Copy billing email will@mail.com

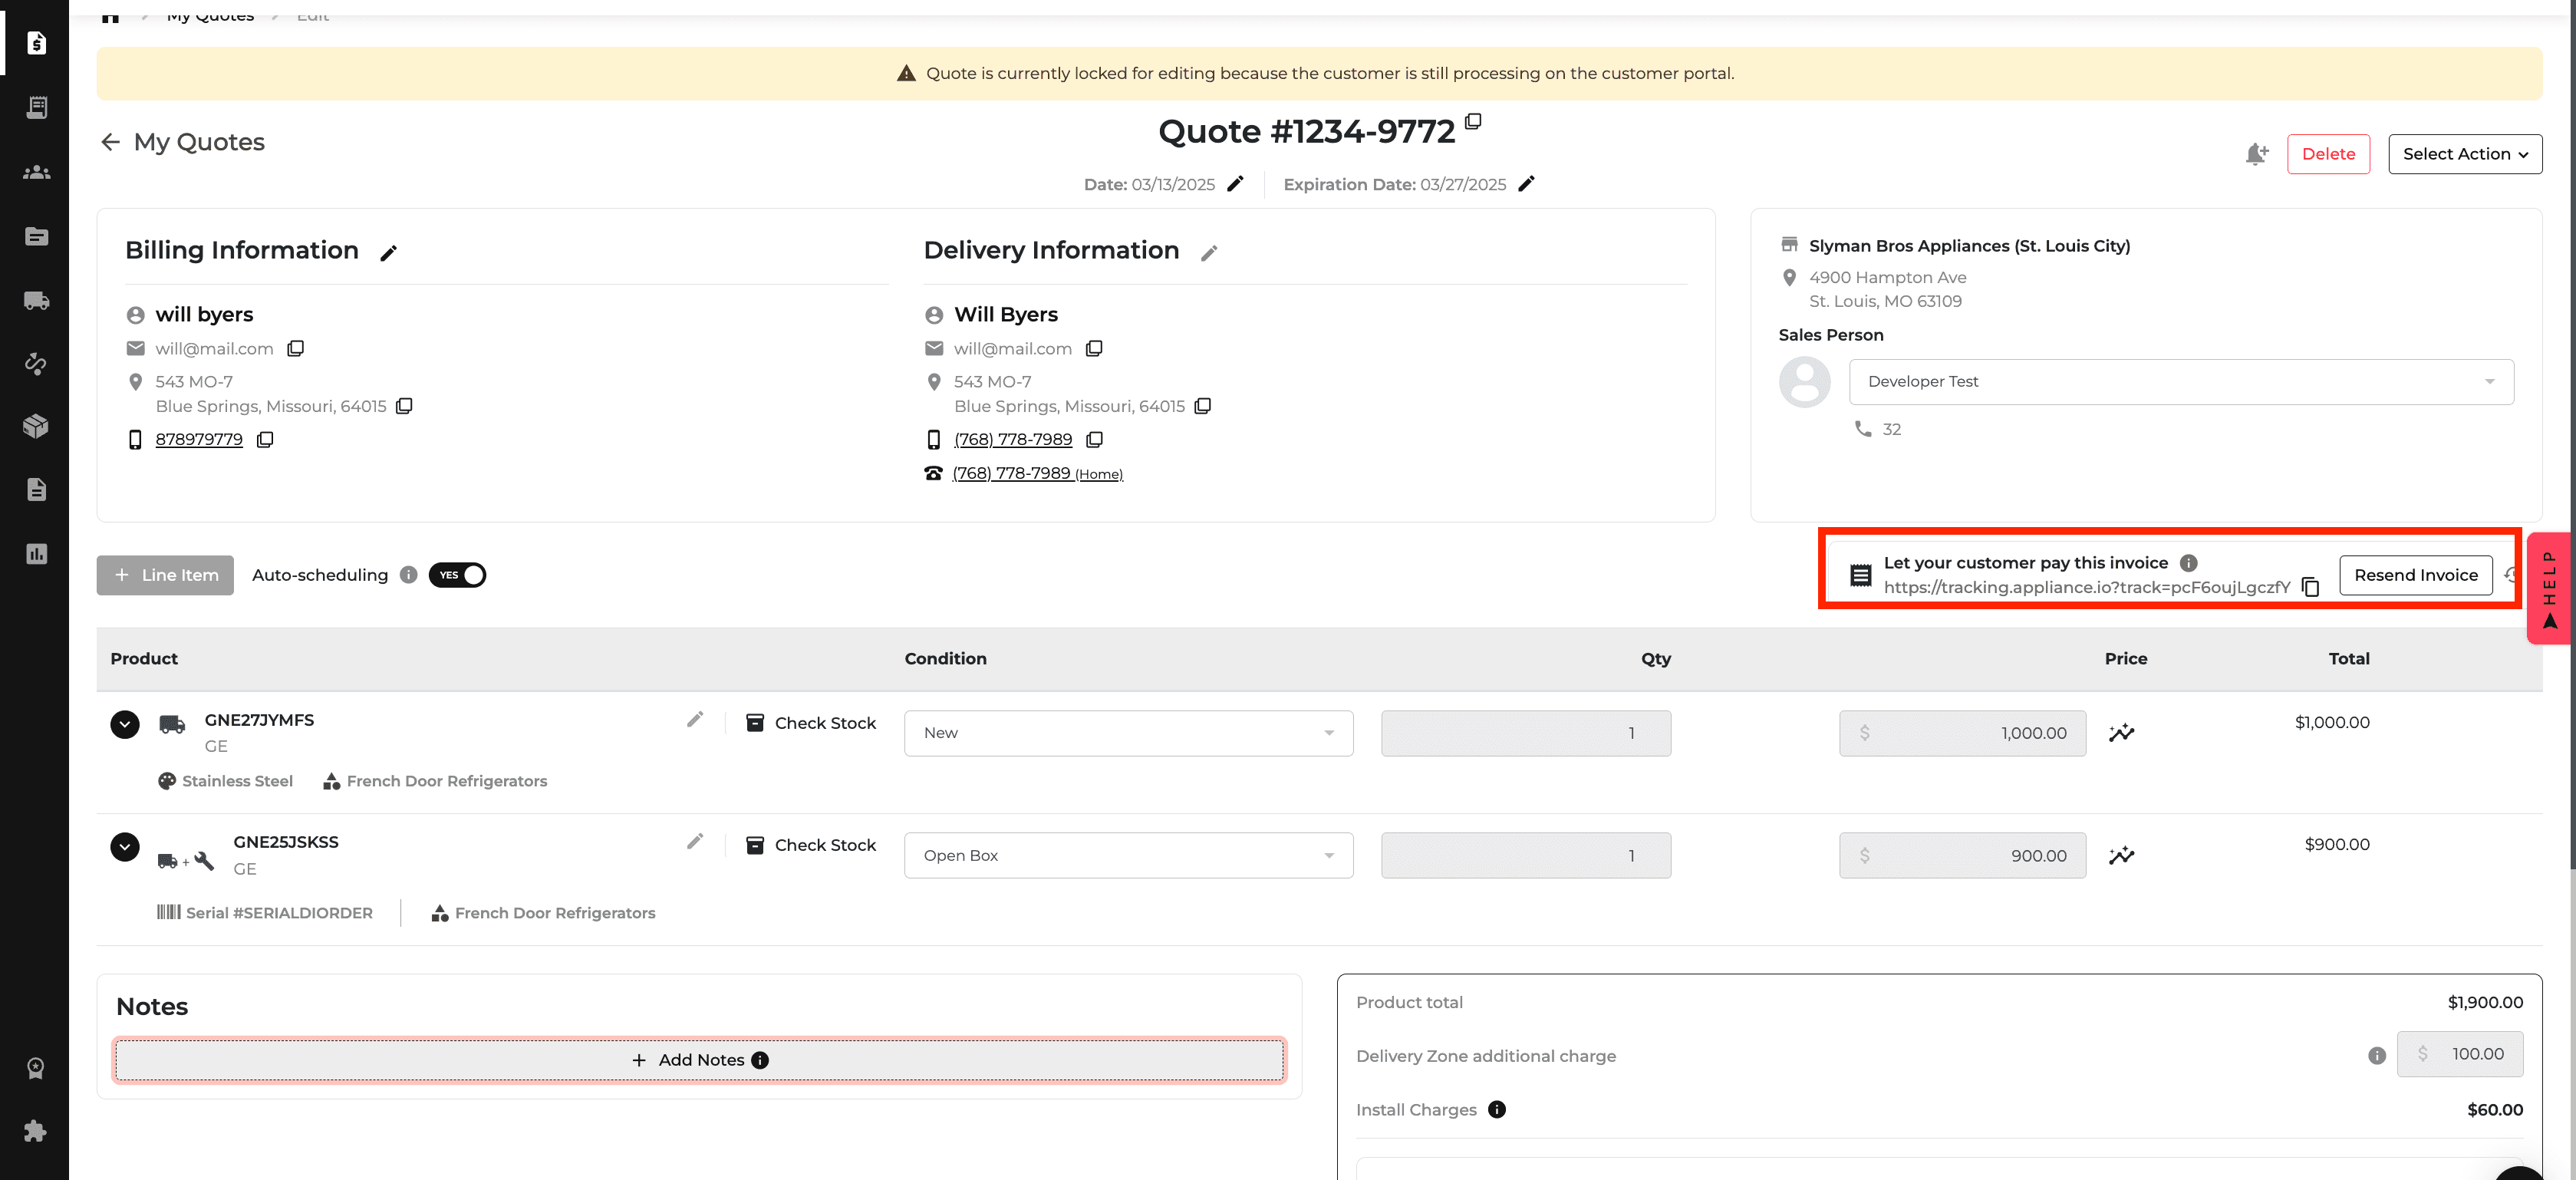pos(296,348)
